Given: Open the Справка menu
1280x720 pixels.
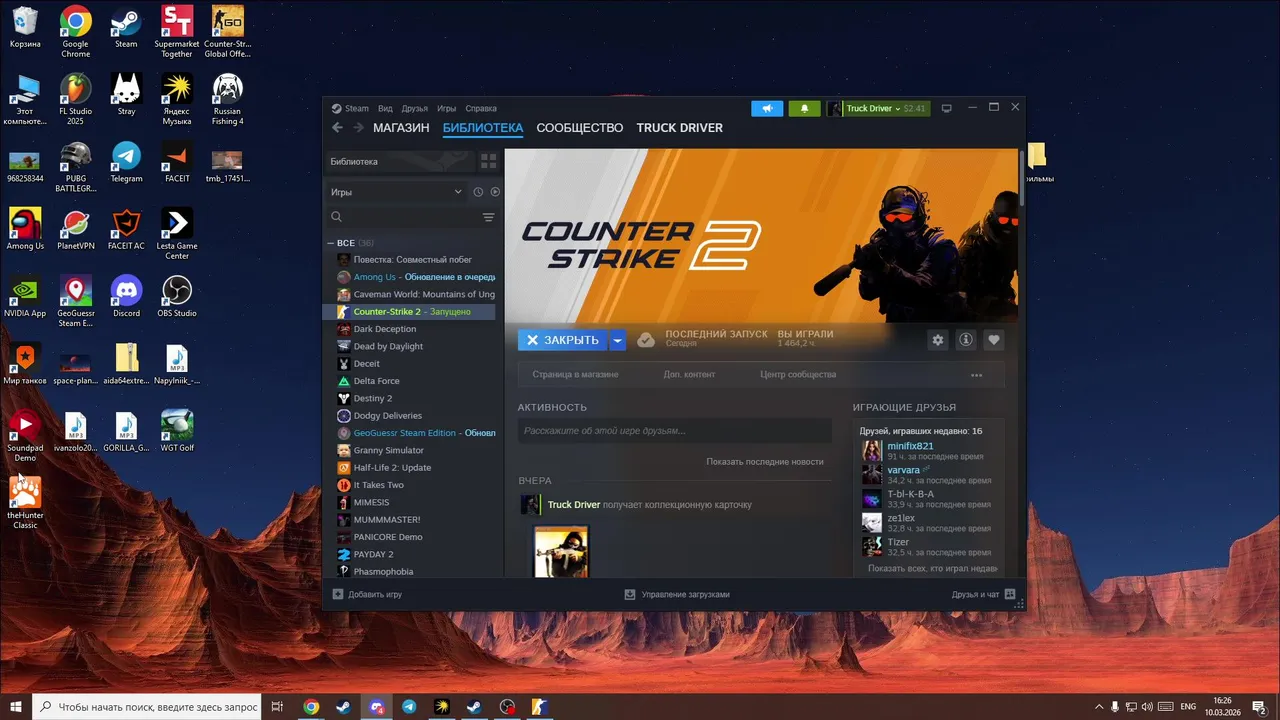Looking at the screenshot, I should pos(481,108).
